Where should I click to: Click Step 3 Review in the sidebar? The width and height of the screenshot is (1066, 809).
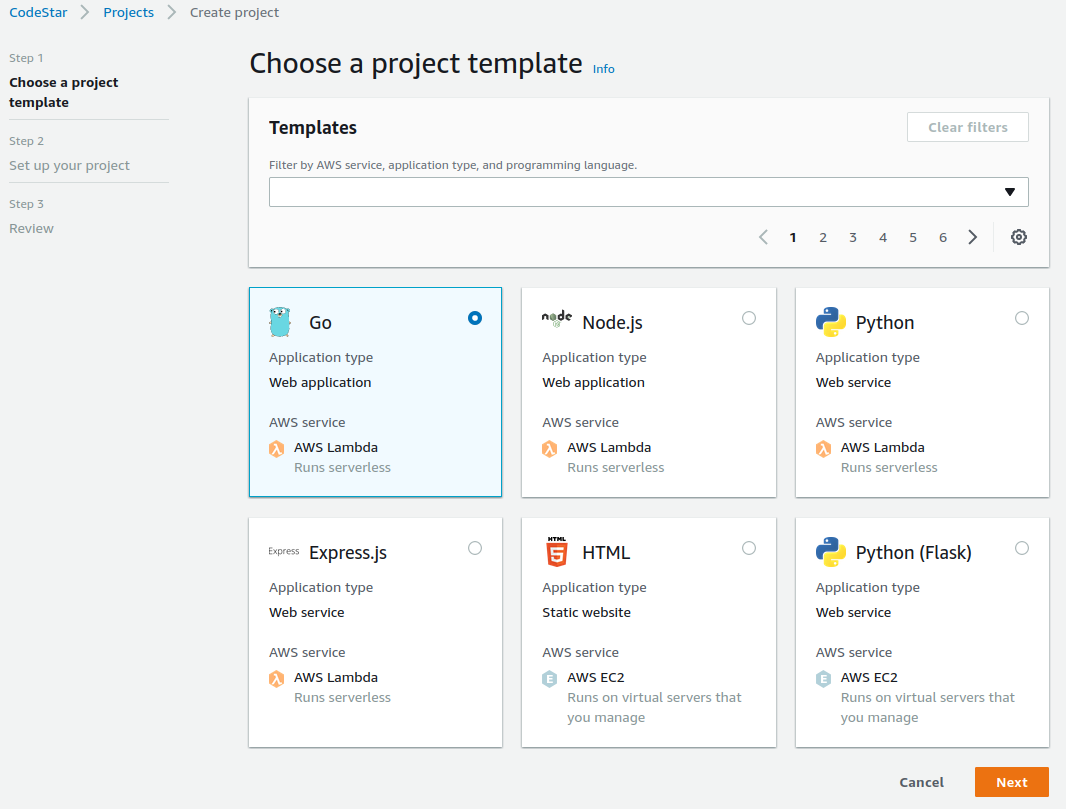pyautogui.click(x=31, y=228)
